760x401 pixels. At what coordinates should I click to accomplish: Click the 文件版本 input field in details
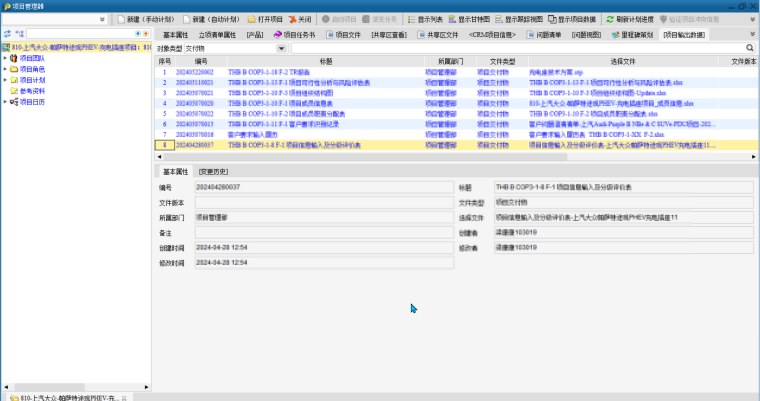324,203
